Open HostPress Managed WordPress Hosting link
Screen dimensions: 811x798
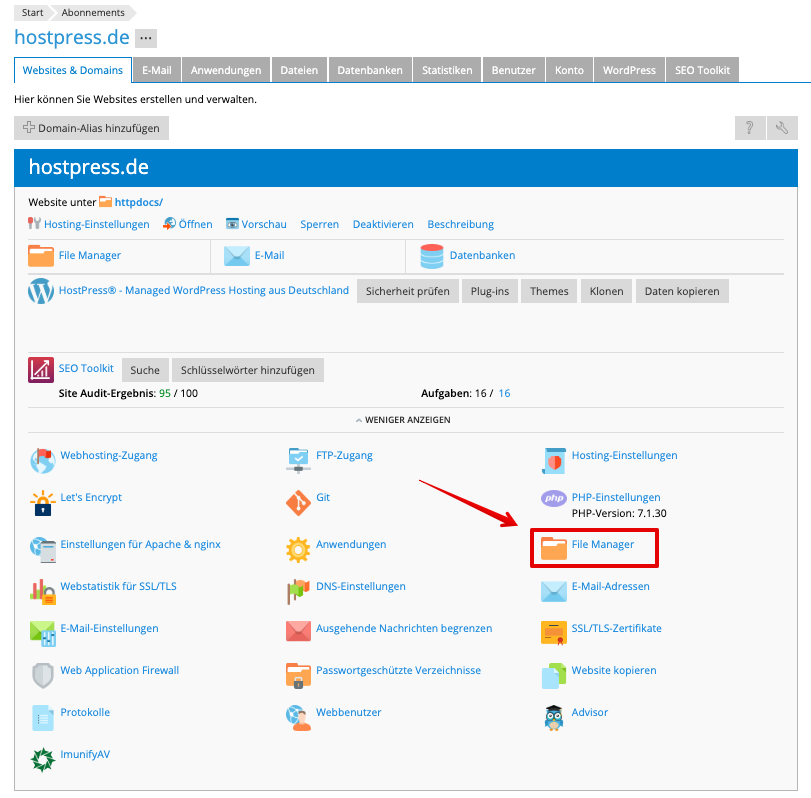click(204, 291)
